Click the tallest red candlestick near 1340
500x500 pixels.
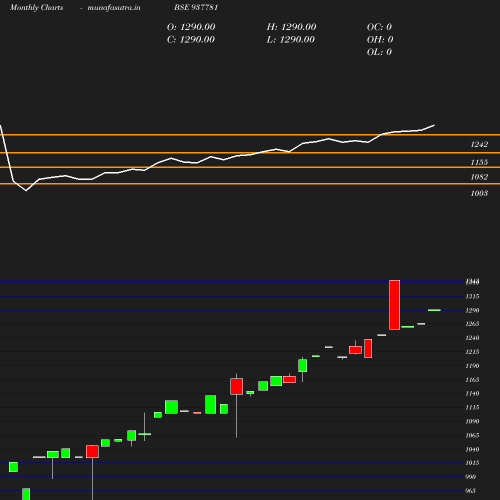click(395, 305)
